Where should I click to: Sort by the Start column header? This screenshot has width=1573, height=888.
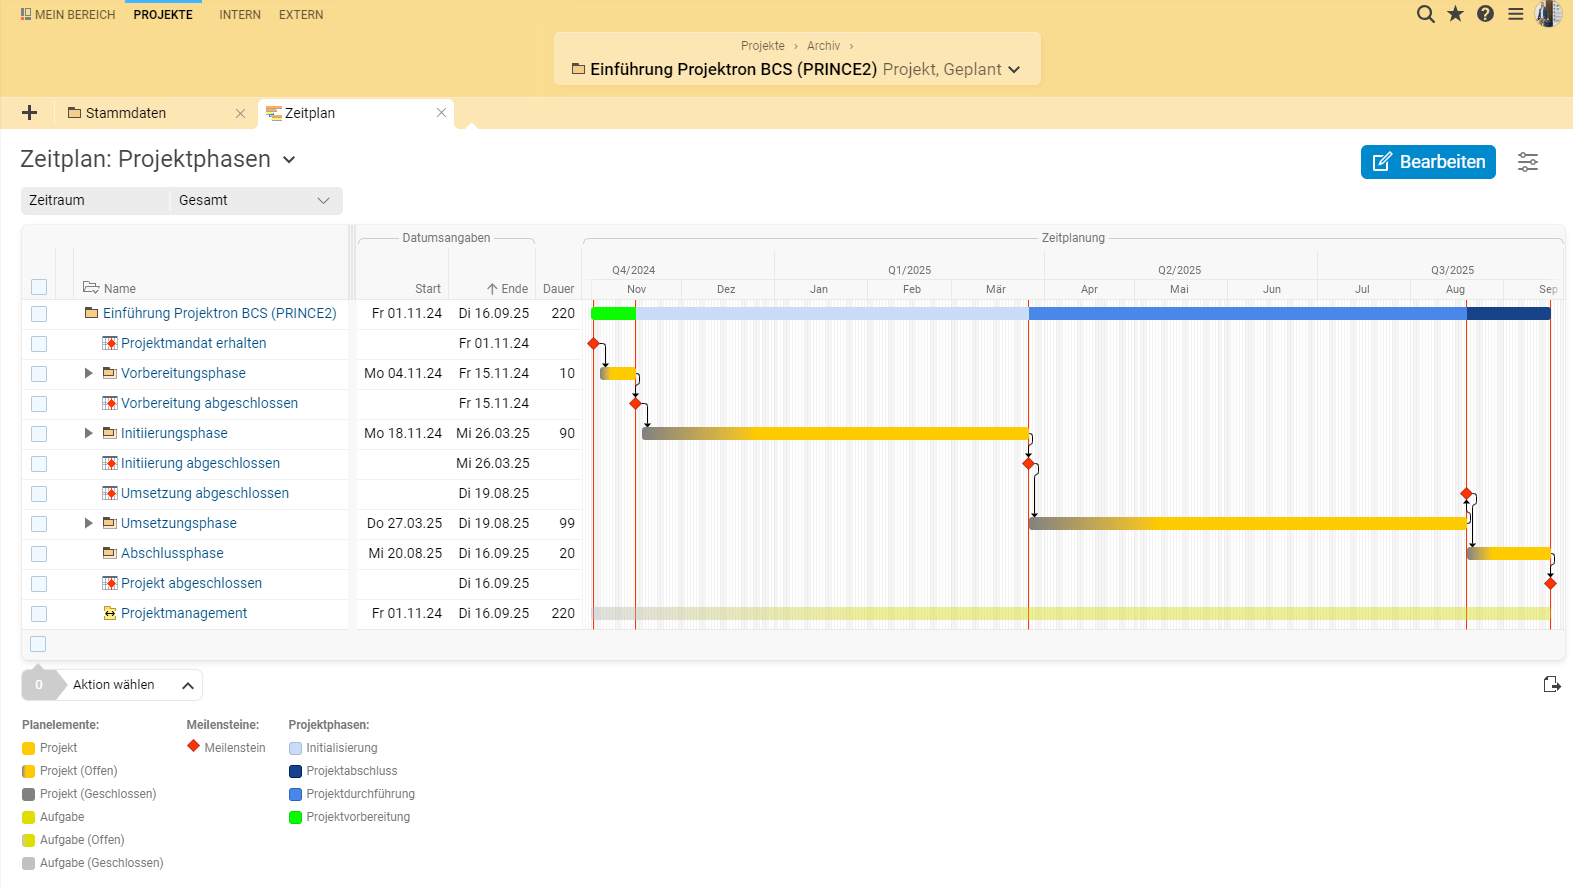[428, 289]
